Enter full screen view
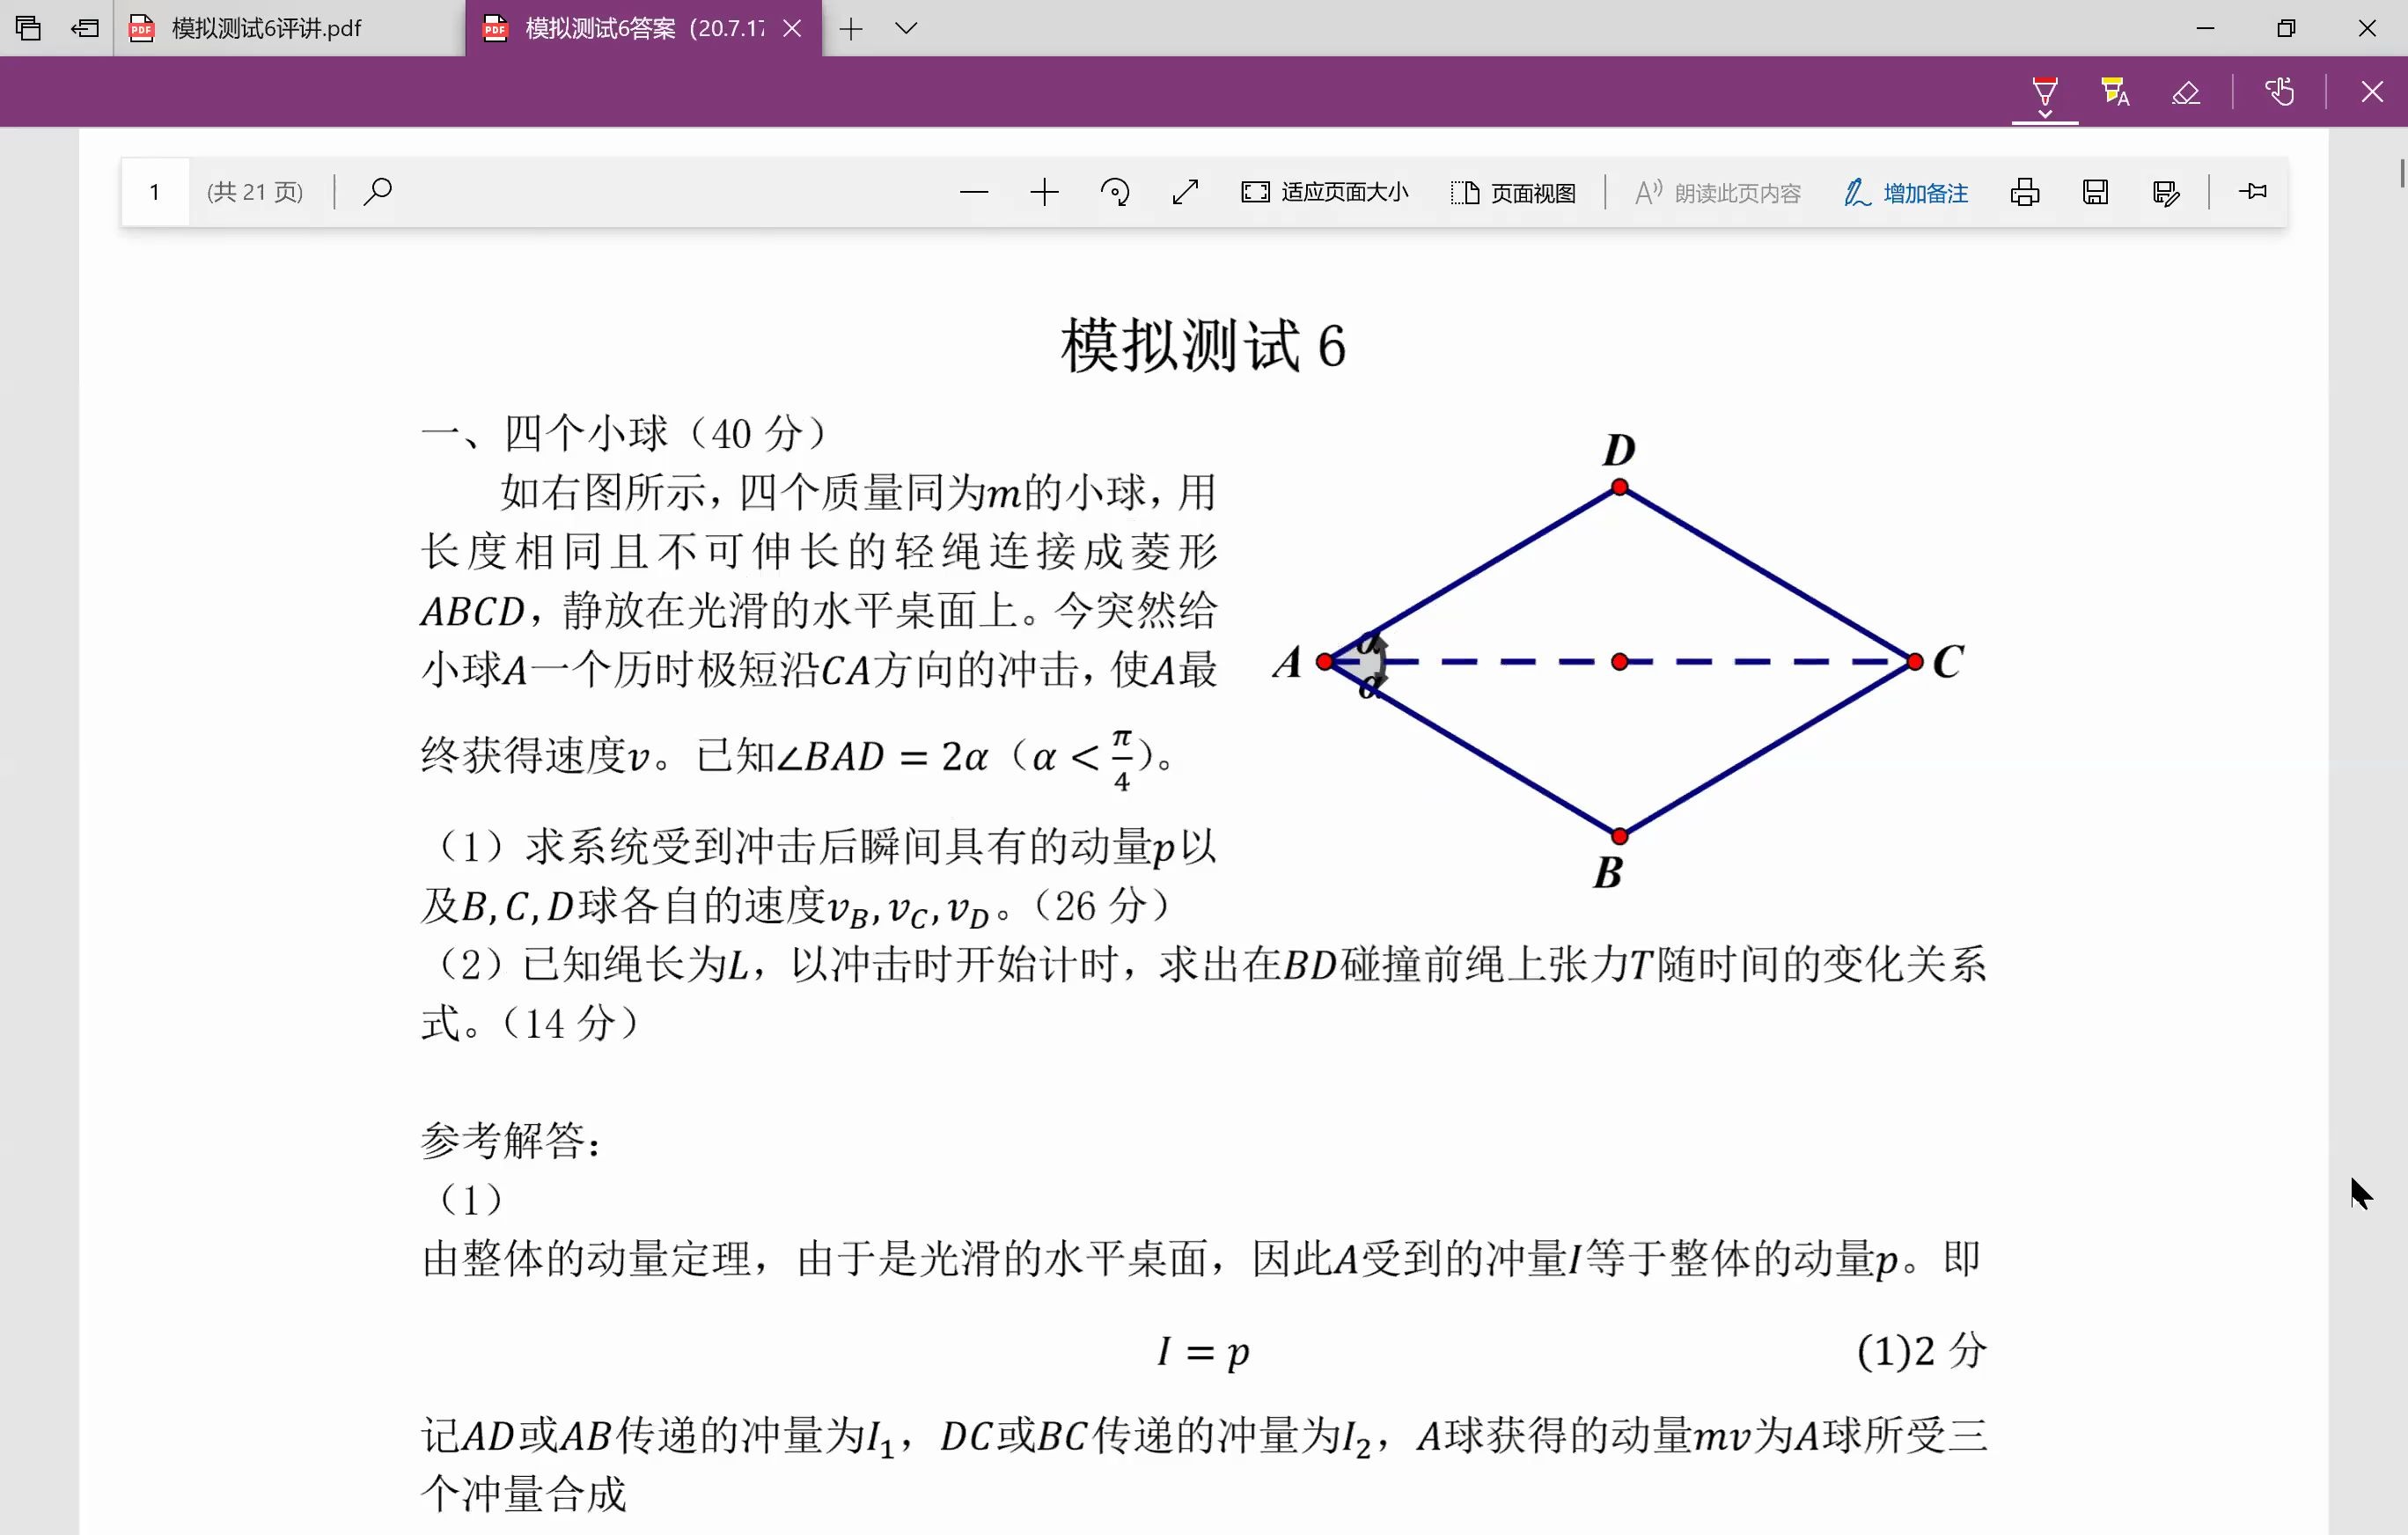The width and height of the screenshot is (2408, 1535). click(1185, 192)
